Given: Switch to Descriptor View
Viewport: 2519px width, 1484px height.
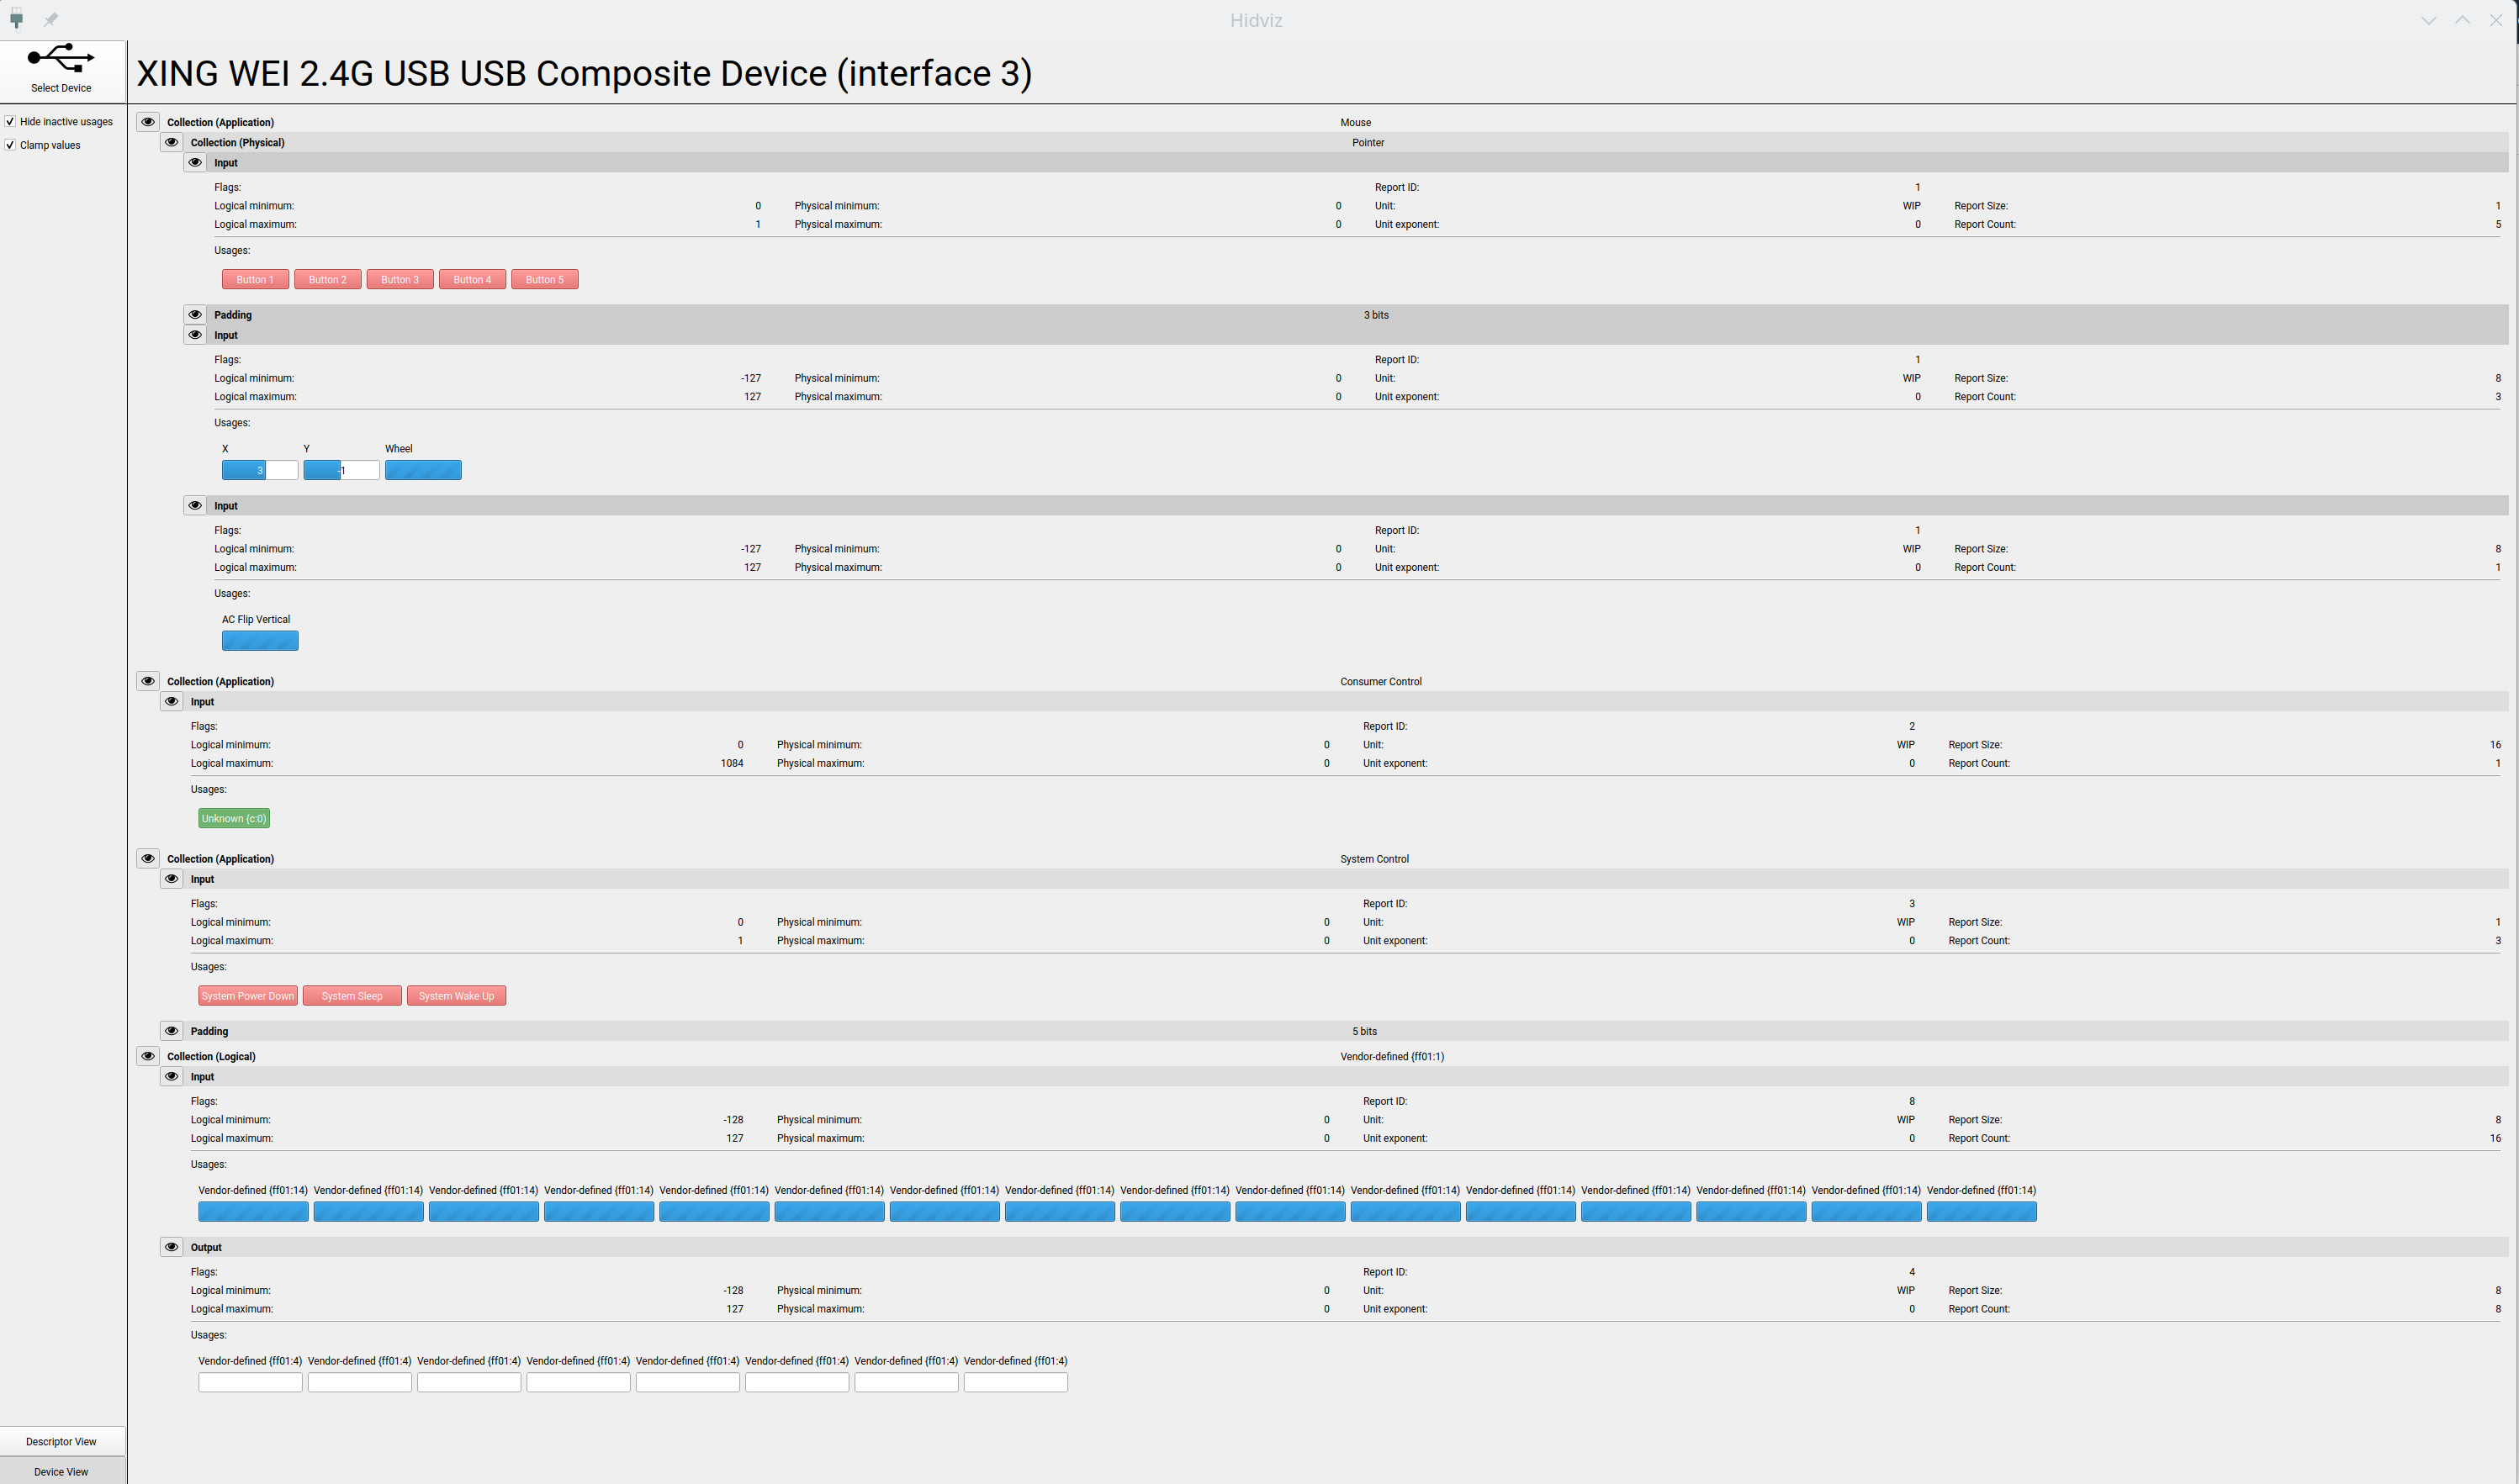Looking at the screenshot, I should tap(61, 1441).
